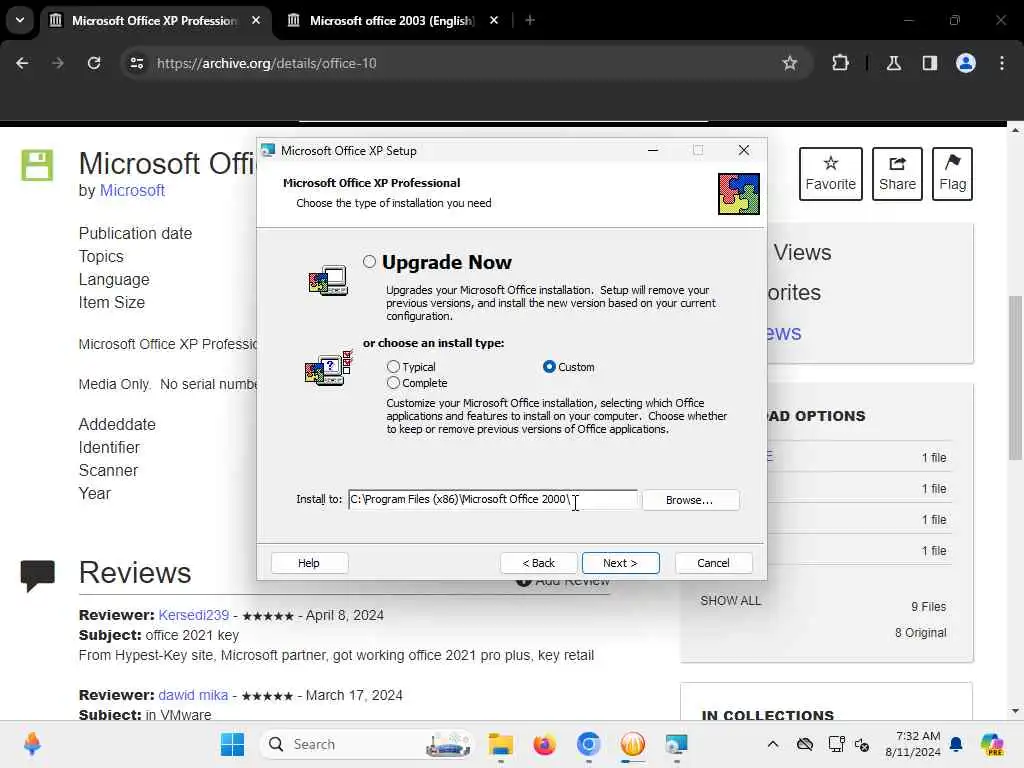Open the Chromium browser taskbar icon
The image size is (1024, 768).
(588, 744)
